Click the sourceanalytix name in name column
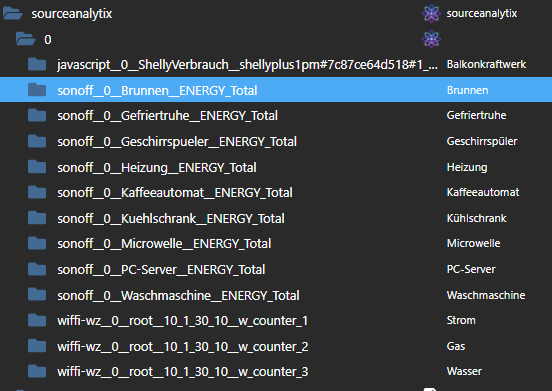This screenshot has width=552, height=391. [482, 14]
